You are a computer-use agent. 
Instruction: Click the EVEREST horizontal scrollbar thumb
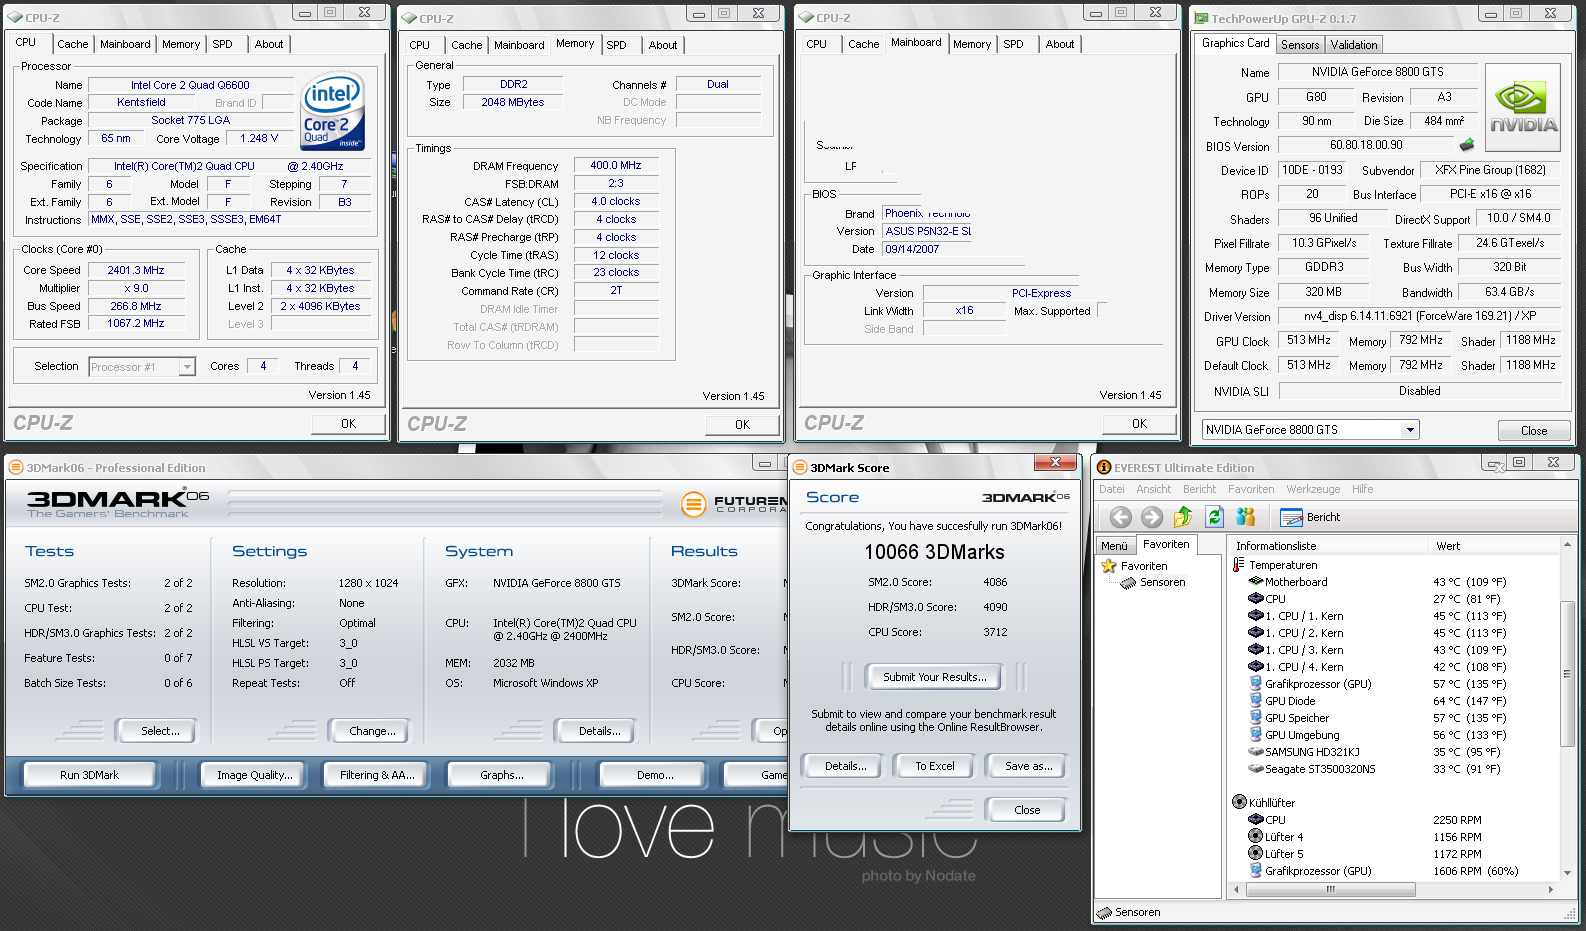pyautogui.click(x=1330, y=889)
